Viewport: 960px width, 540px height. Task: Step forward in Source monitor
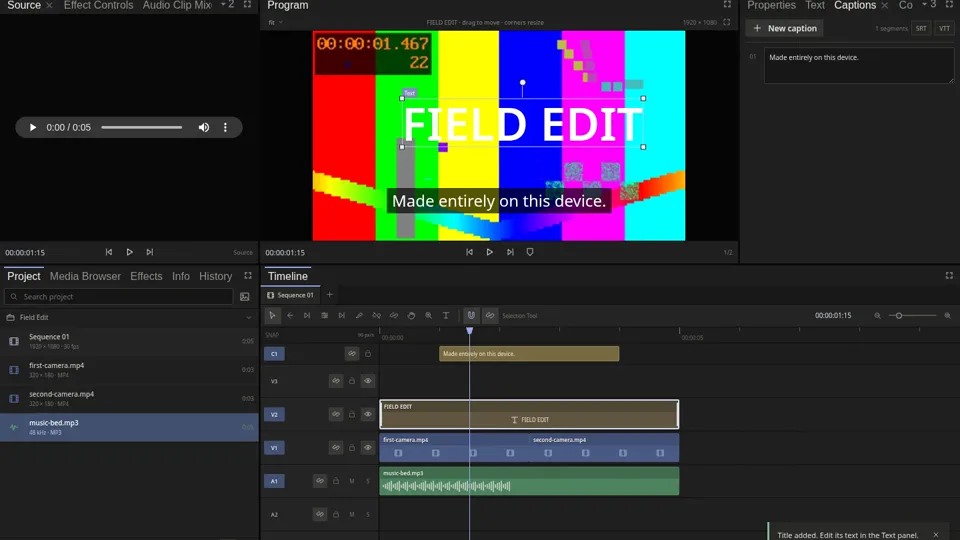pos(149,252)
